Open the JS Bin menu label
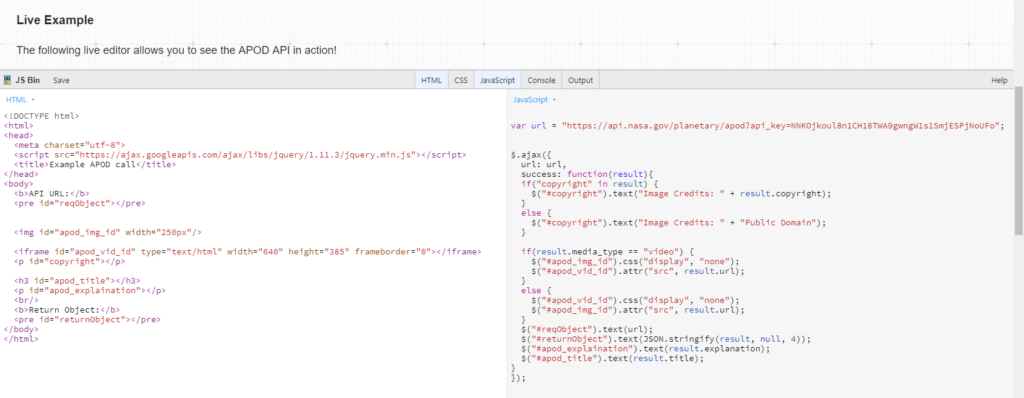The image size is (1024, 398). pos(27,80)
